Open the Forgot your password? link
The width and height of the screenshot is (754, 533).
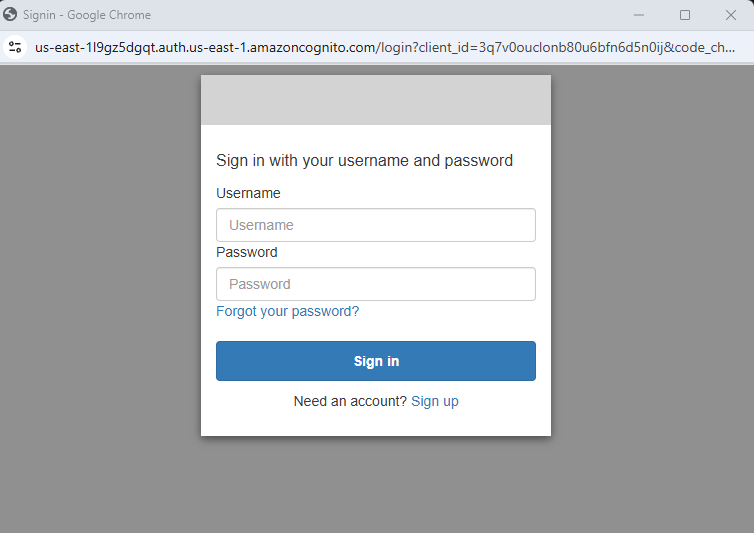click(288, 311)
